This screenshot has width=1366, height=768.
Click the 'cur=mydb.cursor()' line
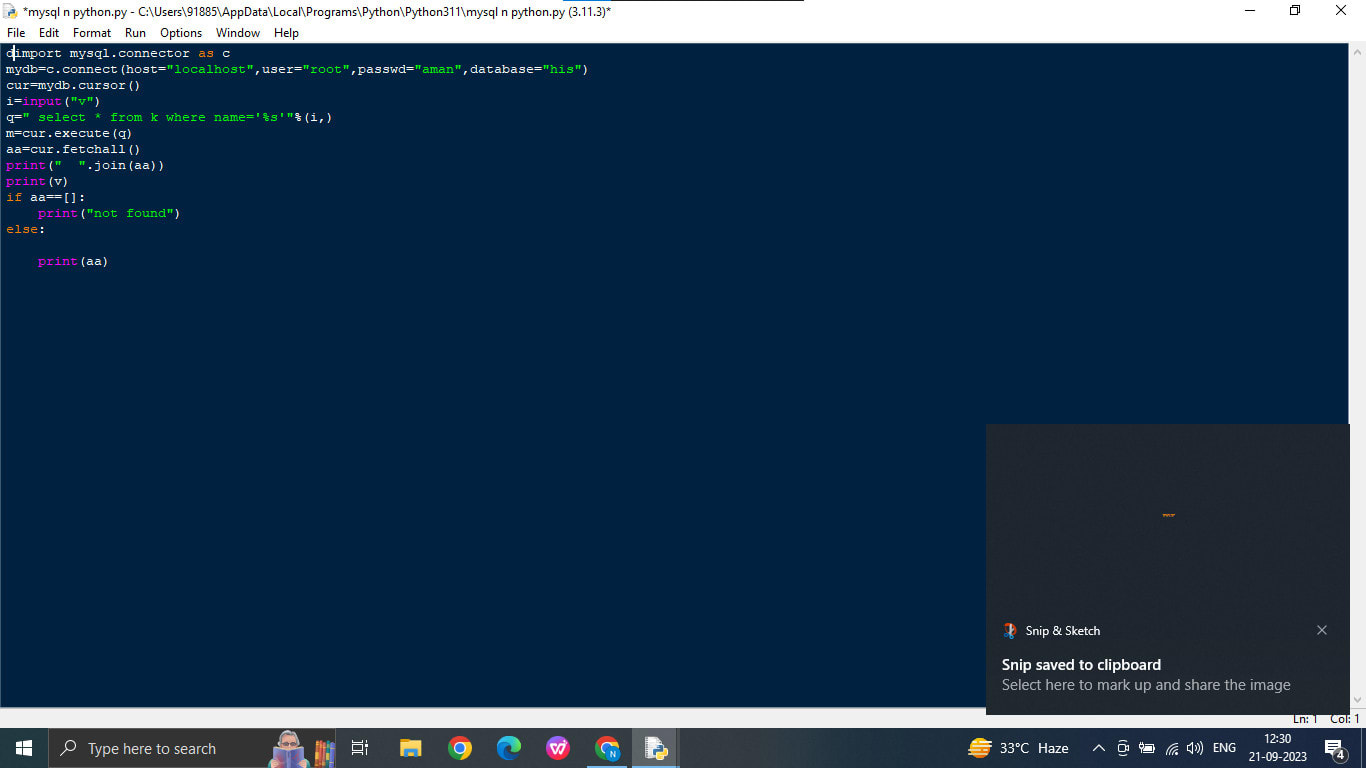coord(73,85)
